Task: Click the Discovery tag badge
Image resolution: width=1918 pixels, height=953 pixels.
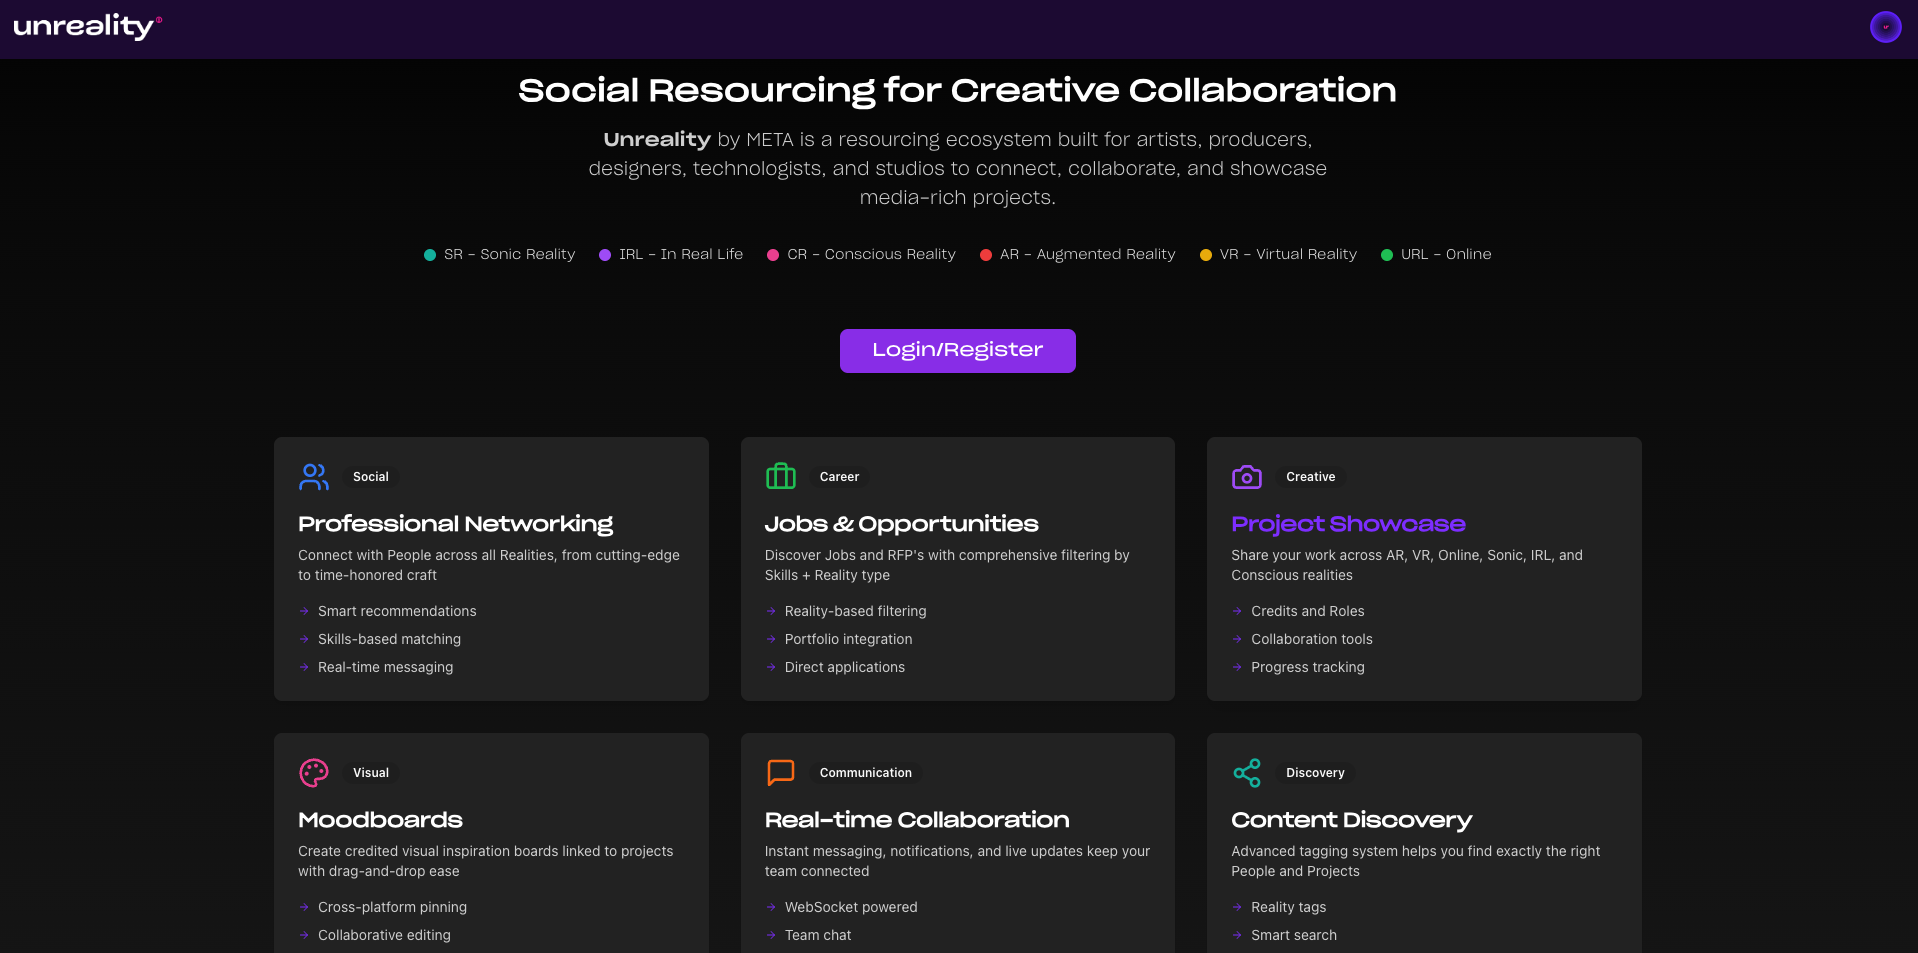Action: (x=1315, y=773)
